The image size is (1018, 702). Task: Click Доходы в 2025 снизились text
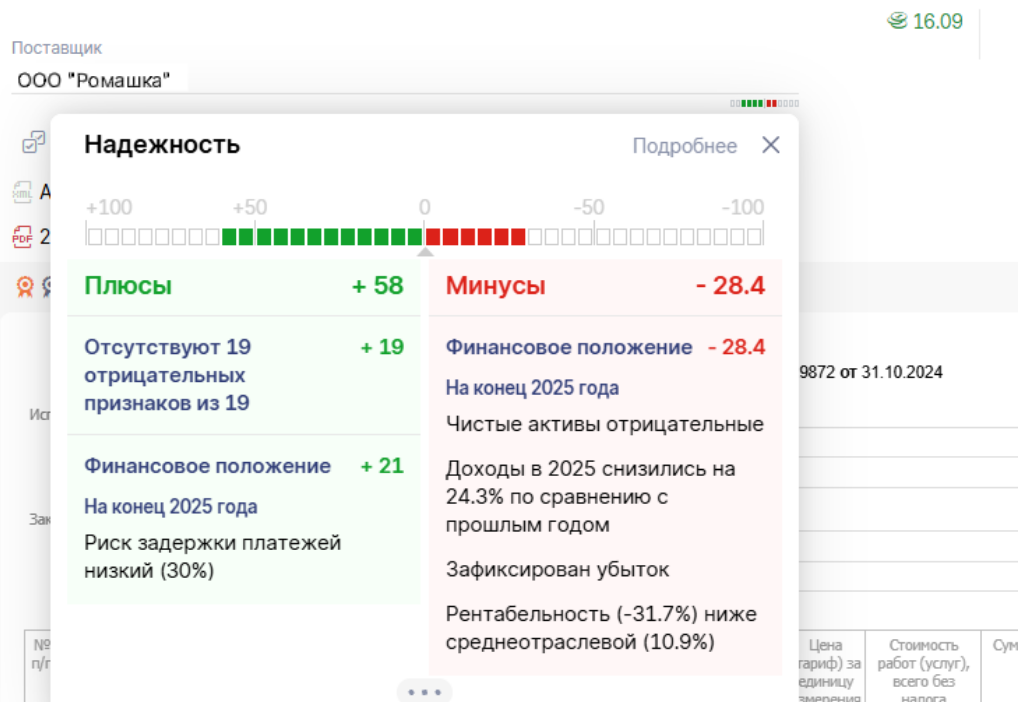(x=590, y=496)
